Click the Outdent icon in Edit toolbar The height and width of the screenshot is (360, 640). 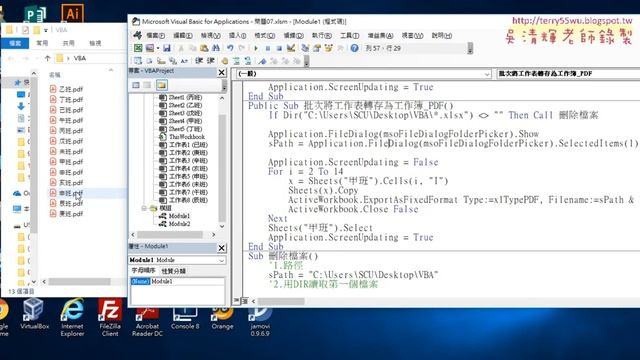(211, 61)
